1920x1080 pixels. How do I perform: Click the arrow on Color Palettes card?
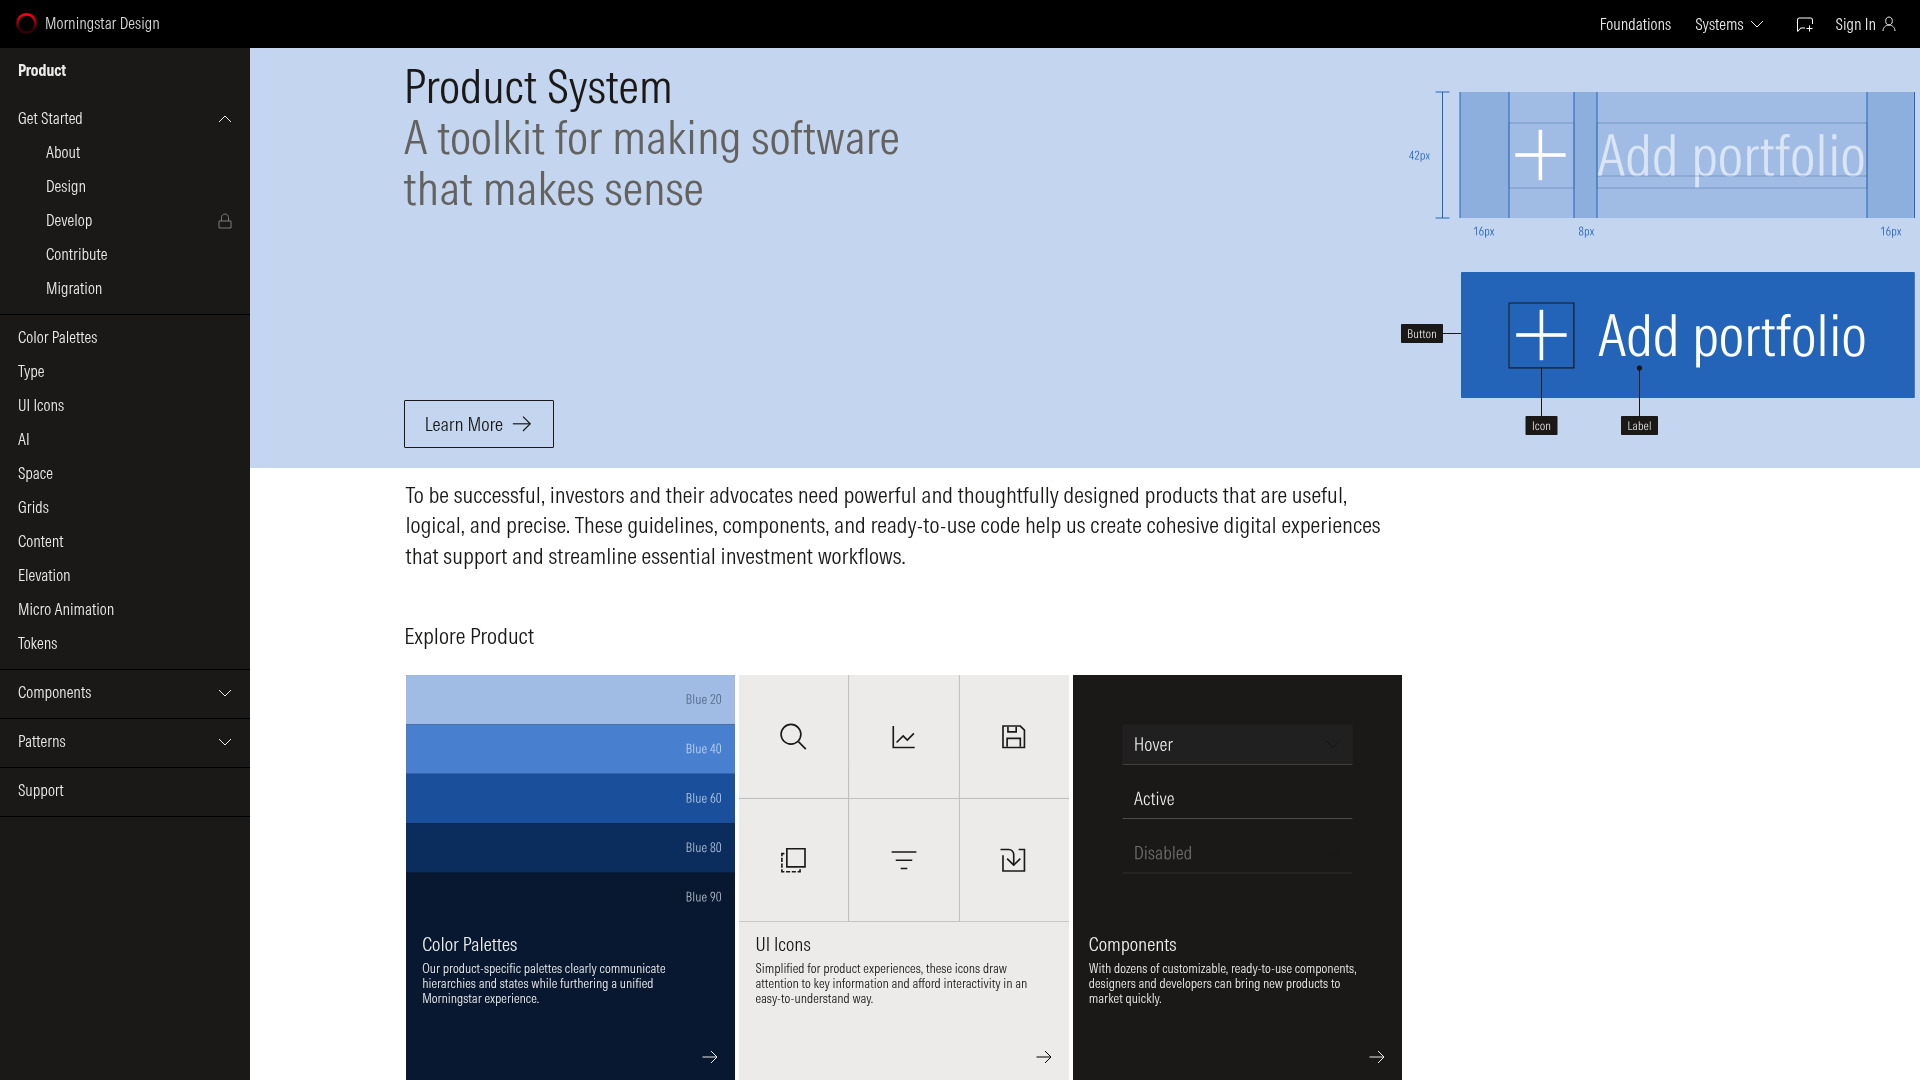pyautogui.click(x=710, y=1057)
